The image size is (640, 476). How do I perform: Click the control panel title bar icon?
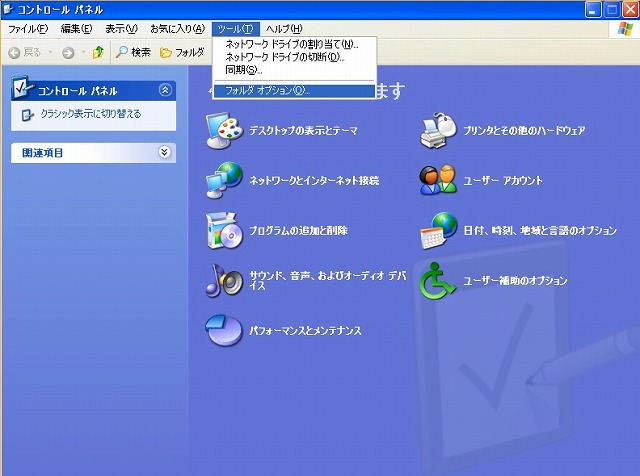click(x=8, y=9)
